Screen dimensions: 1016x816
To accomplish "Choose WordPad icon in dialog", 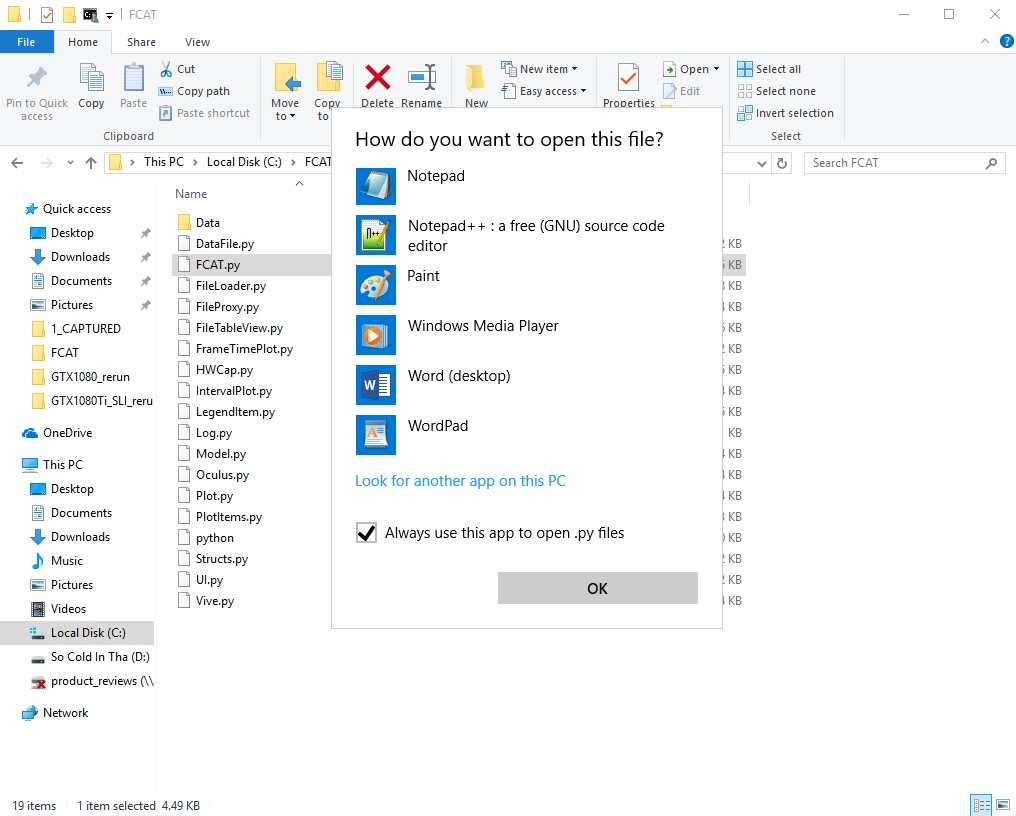I will tap(376, 435).
